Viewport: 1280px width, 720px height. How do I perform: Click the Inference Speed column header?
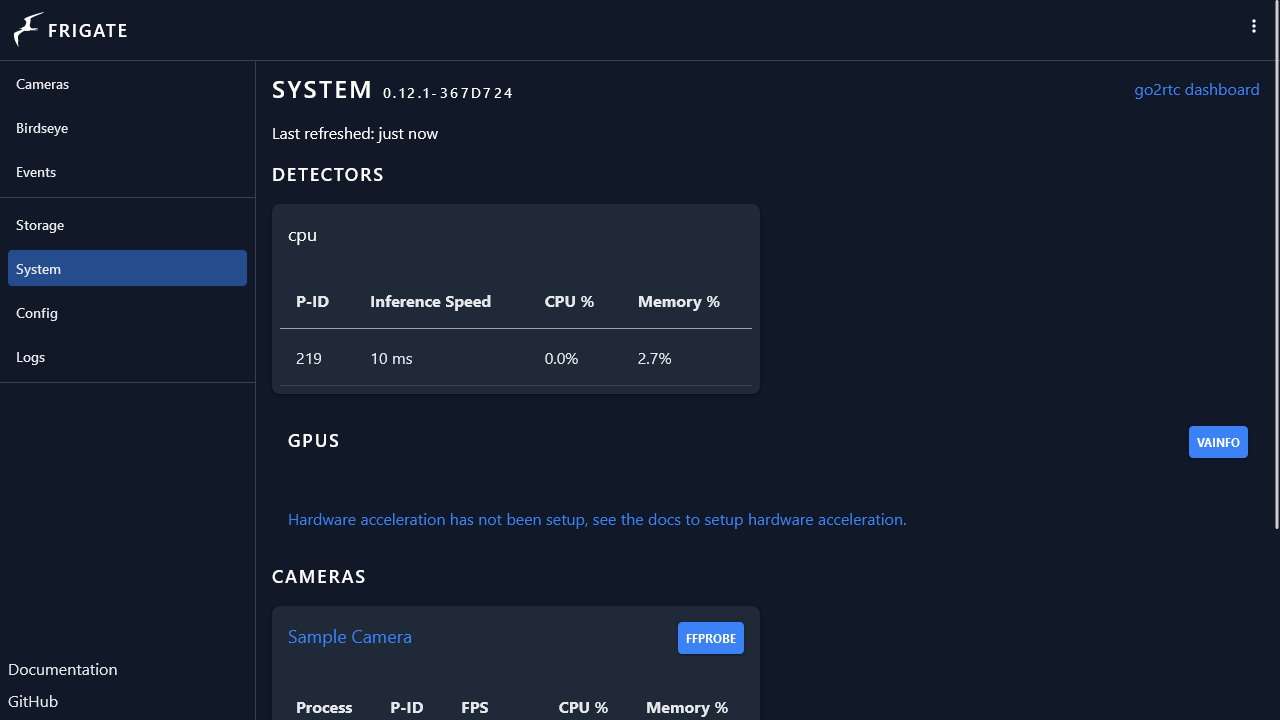tap(430, 301)
